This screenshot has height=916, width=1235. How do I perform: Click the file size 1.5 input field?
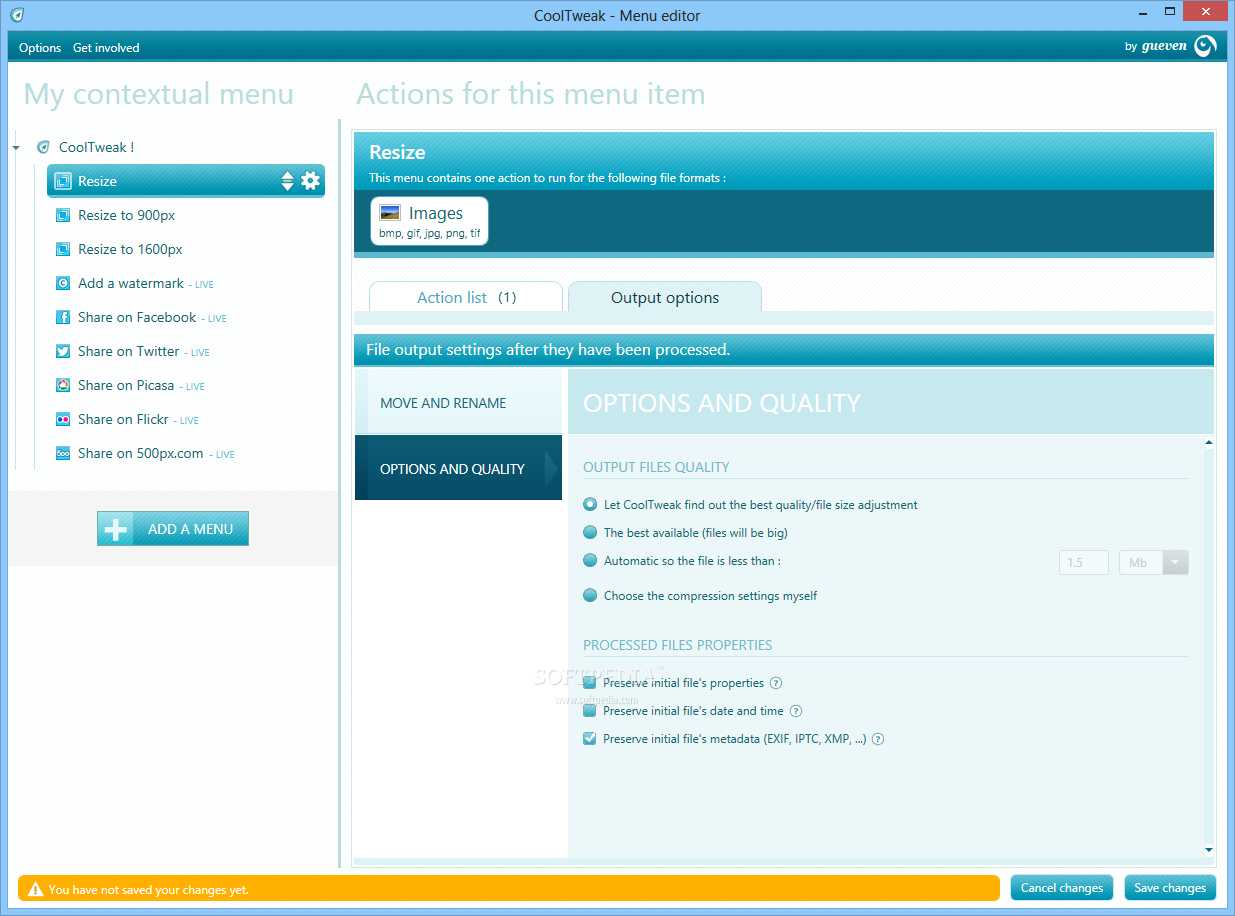pos(1084,562)
